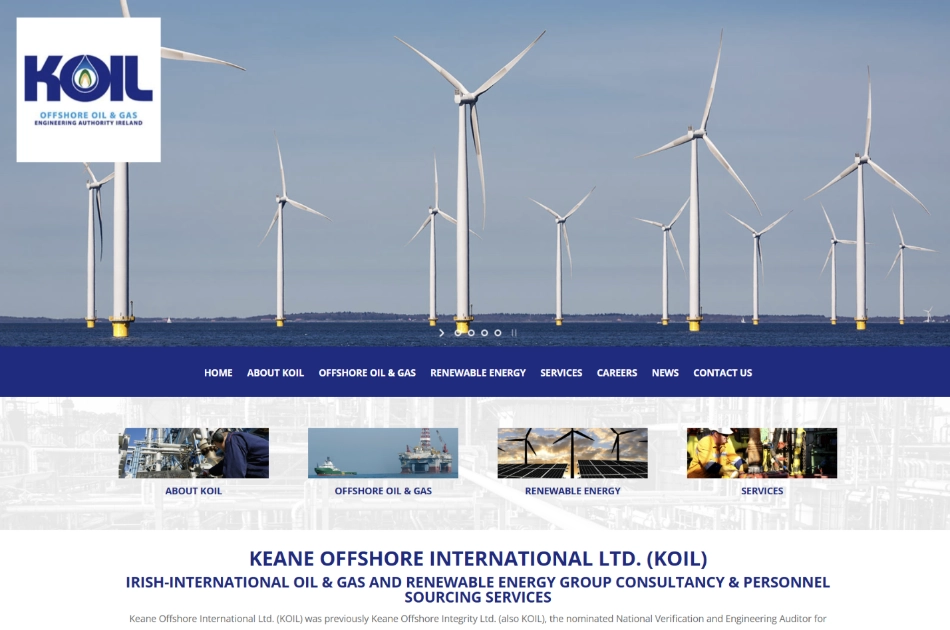This screenshot has height=630, width=950.
Task: Click the Services worker thumbnail
Action: 762,453
